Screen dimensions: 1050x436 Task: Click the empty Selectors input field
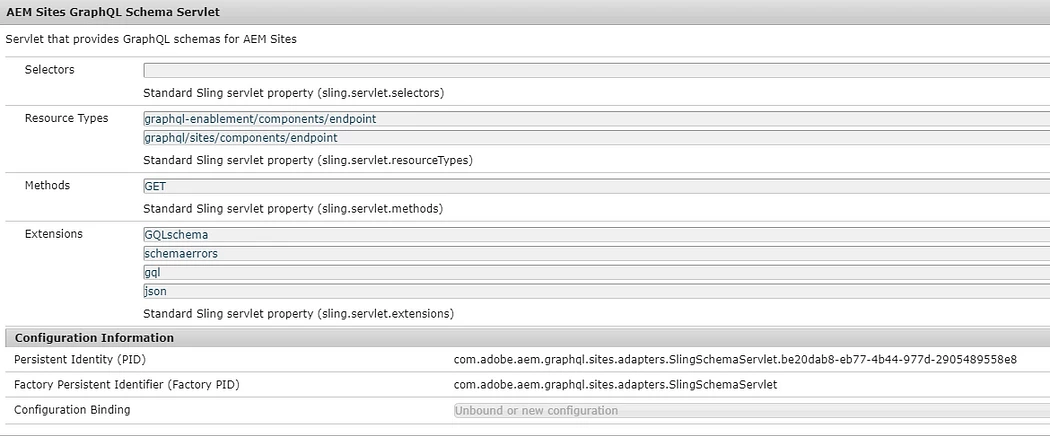click(x=597, y=70)
